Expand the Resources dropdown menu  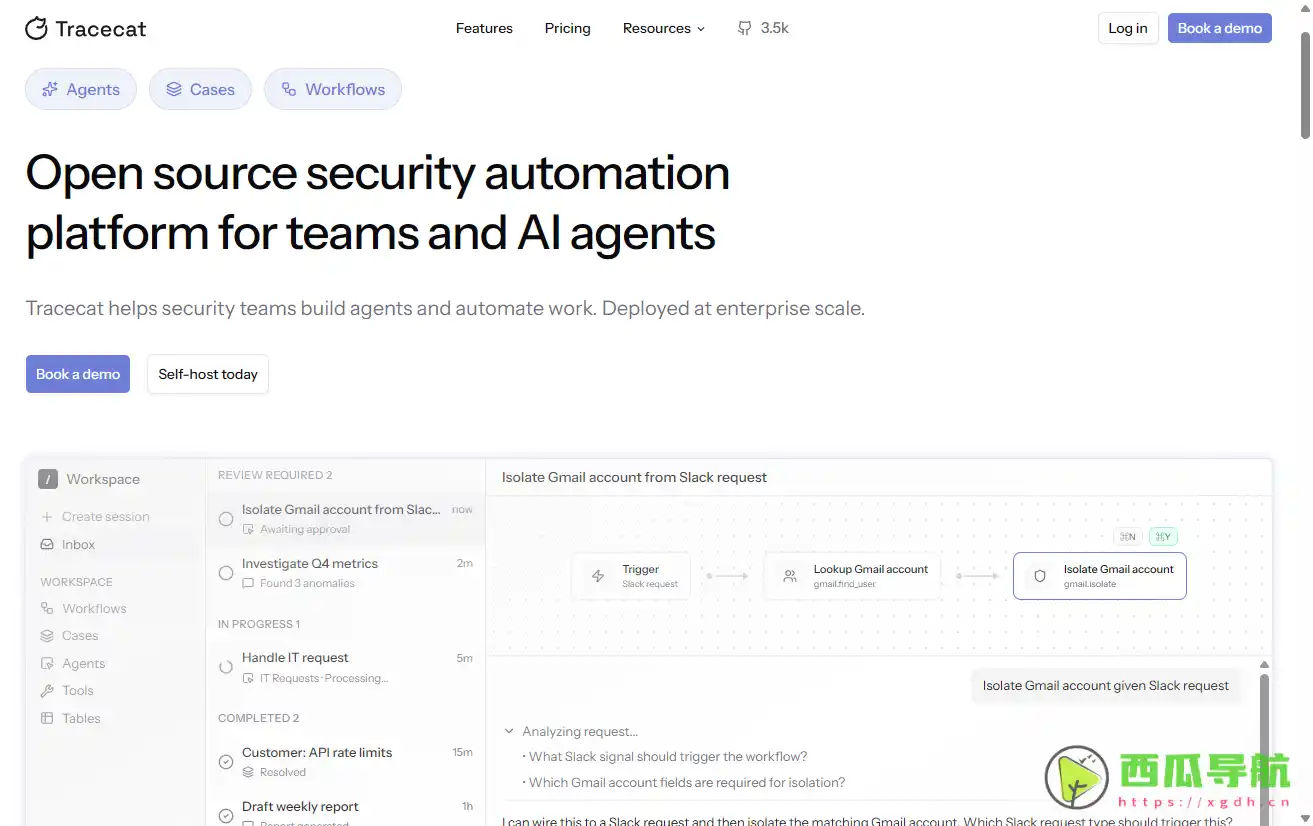pyautogui.click(x=663, y=28)
